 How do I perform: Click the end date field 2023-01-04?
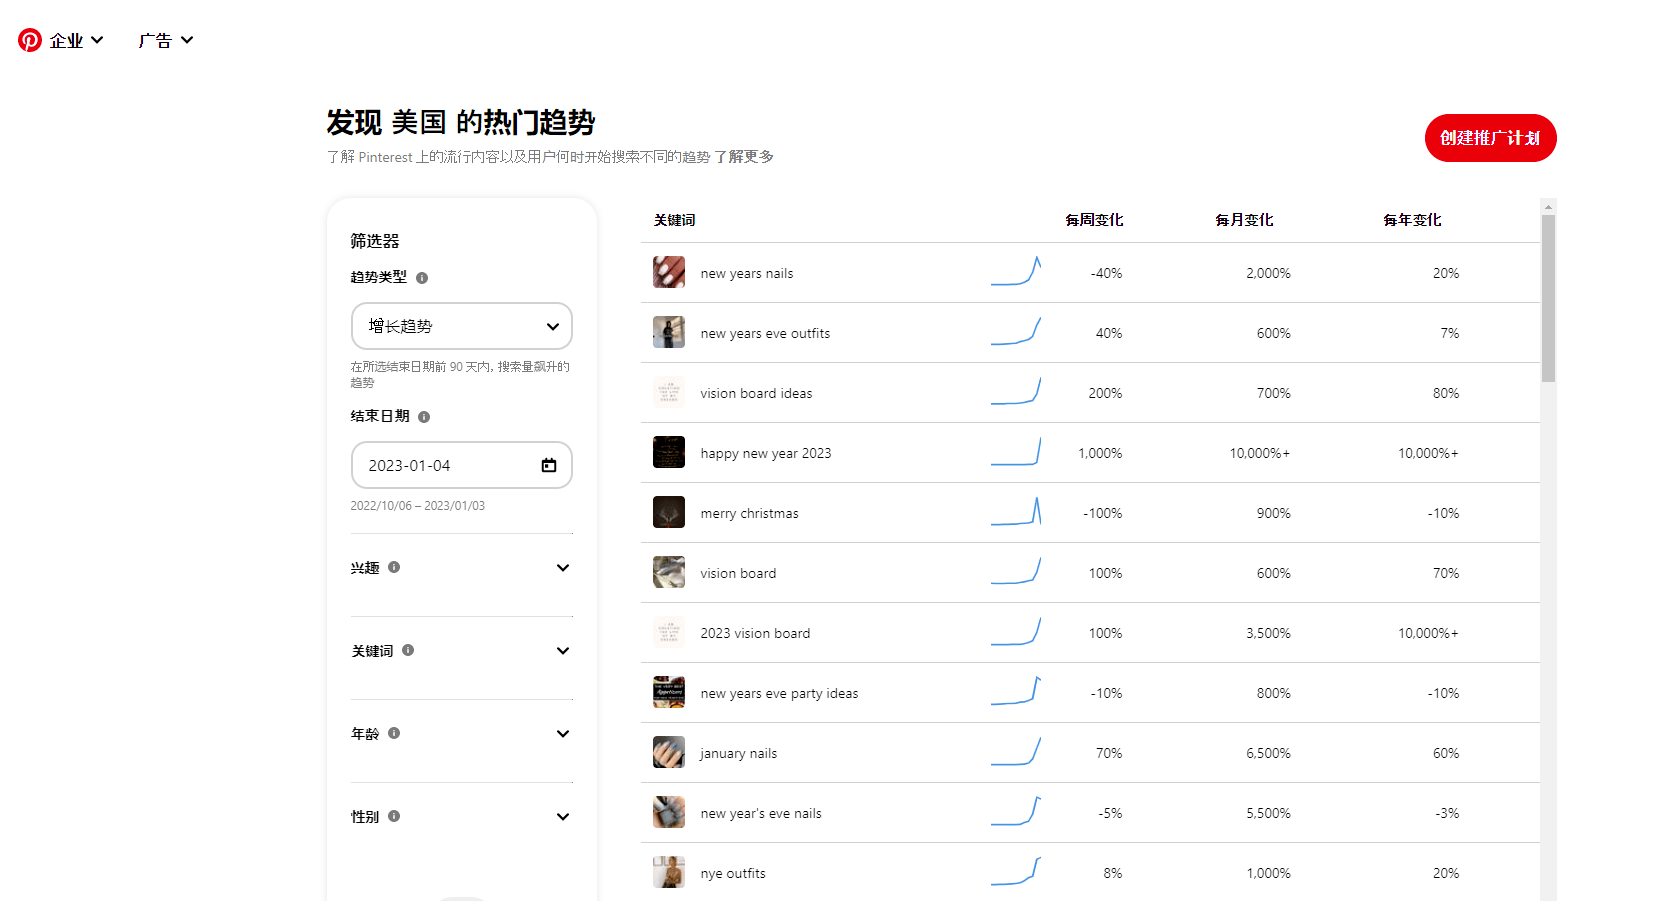pyautogui.click(x=462, y=465)
